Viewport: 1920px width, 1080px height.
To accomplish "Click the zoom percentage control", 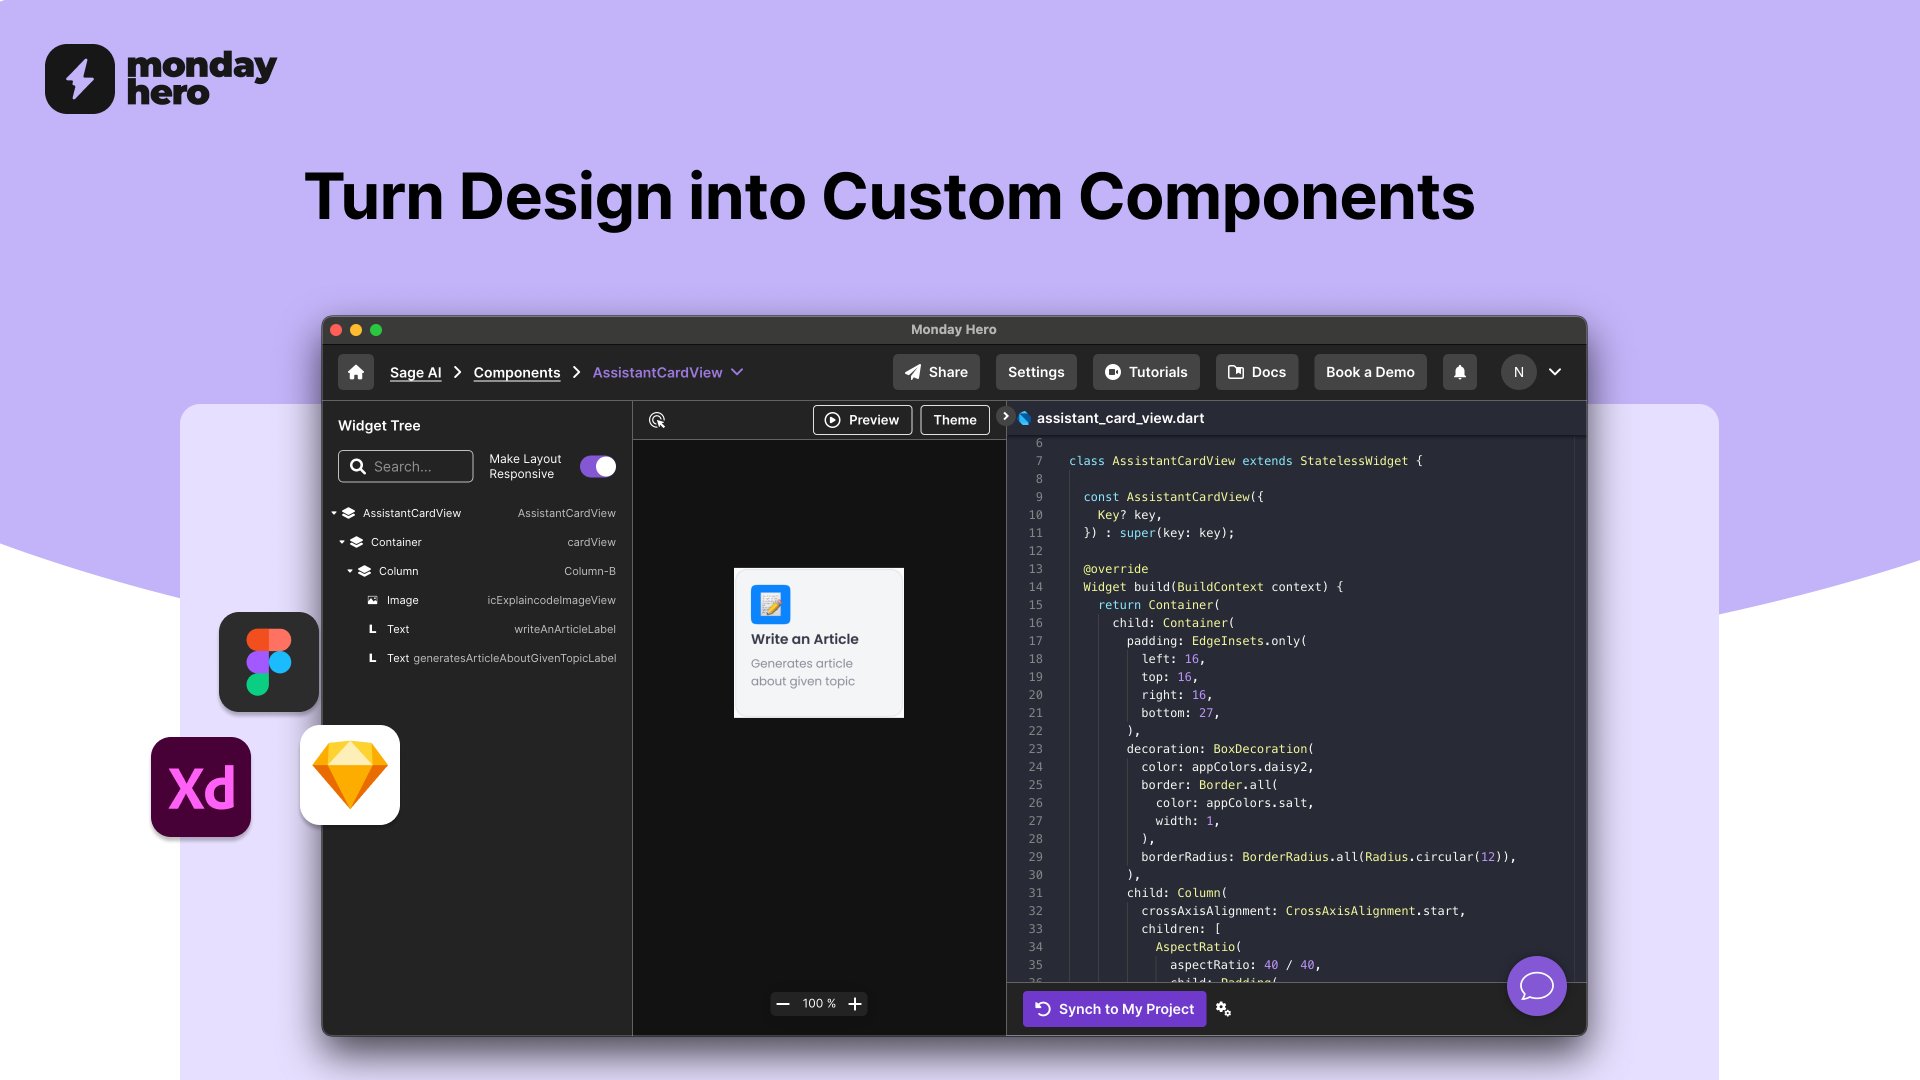I will 818,1004.
